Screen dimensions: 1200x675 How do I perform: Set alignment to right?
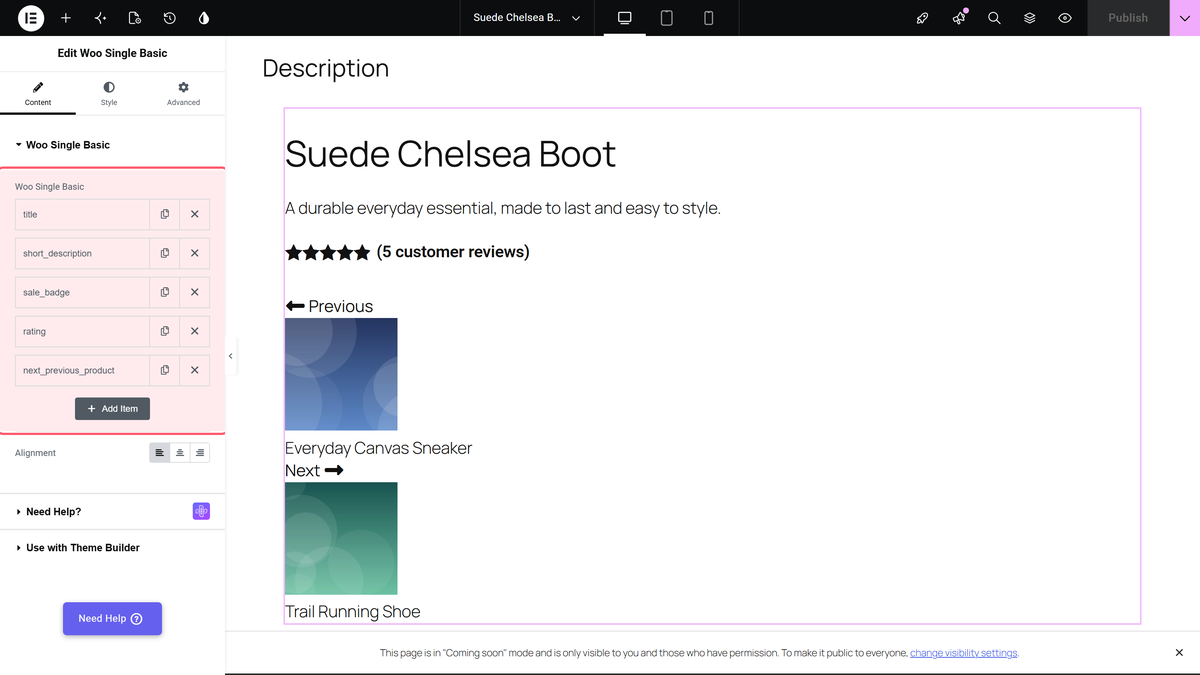[200, 453]
